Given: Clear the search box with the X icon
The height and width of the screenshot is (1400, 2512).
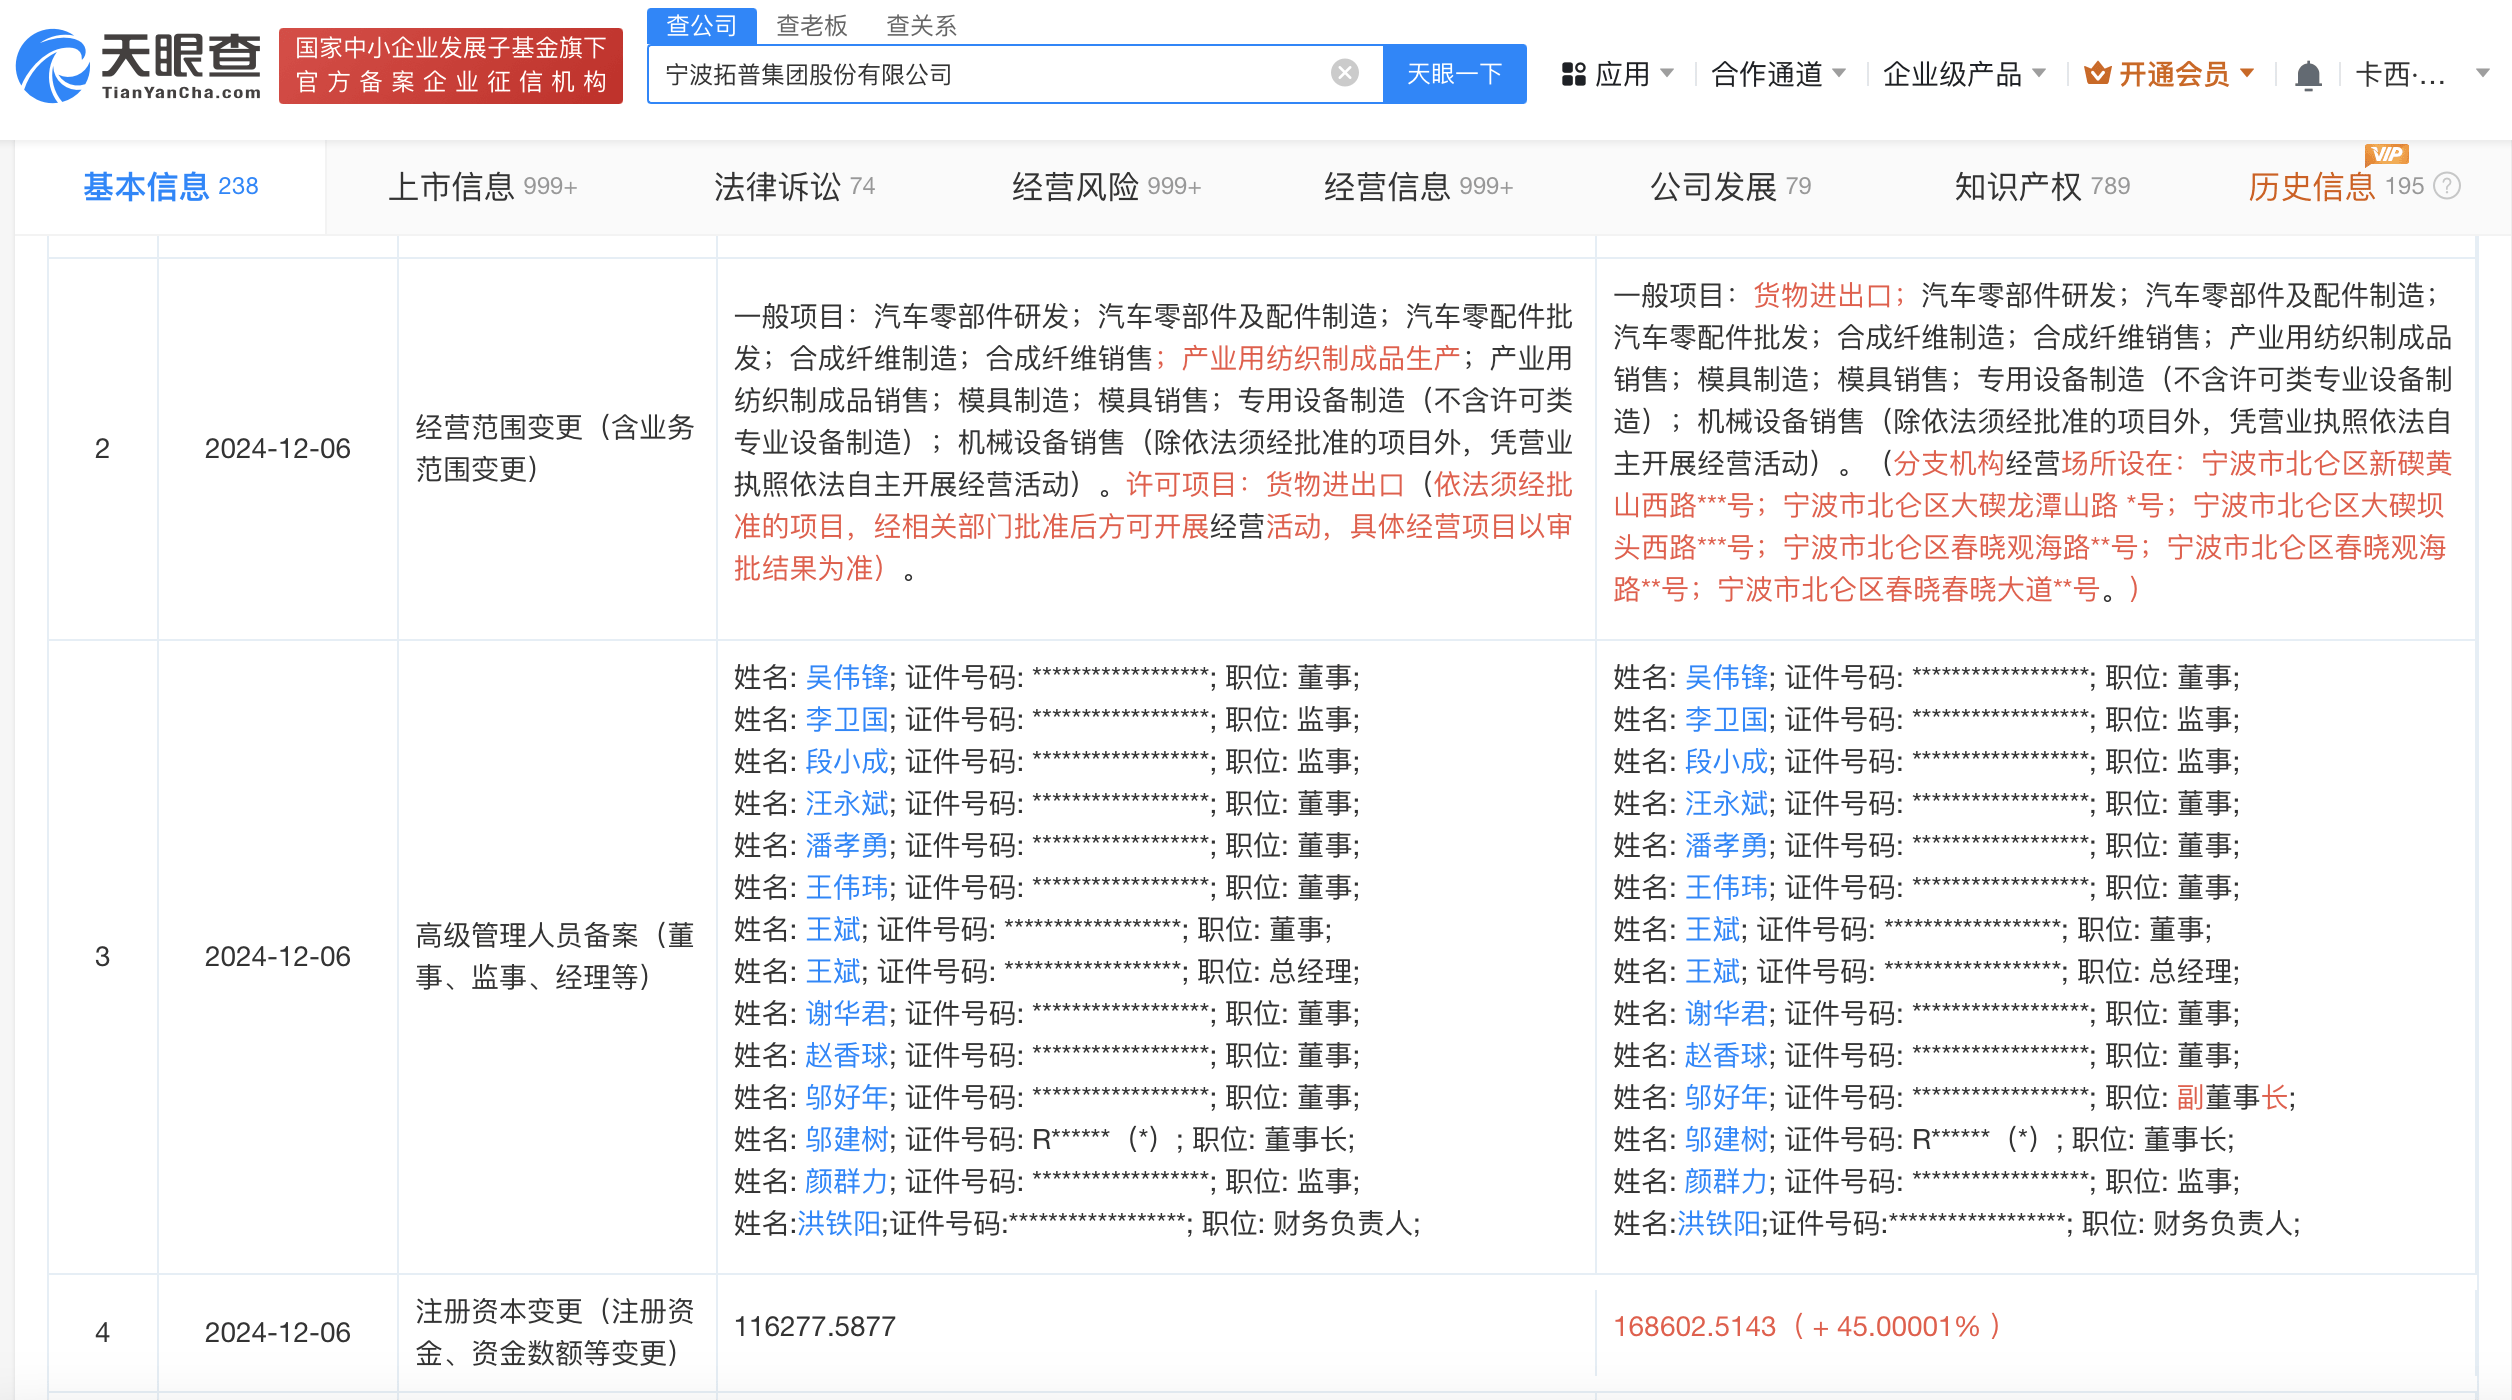Looking at the screenshot, I should 1345,73.
